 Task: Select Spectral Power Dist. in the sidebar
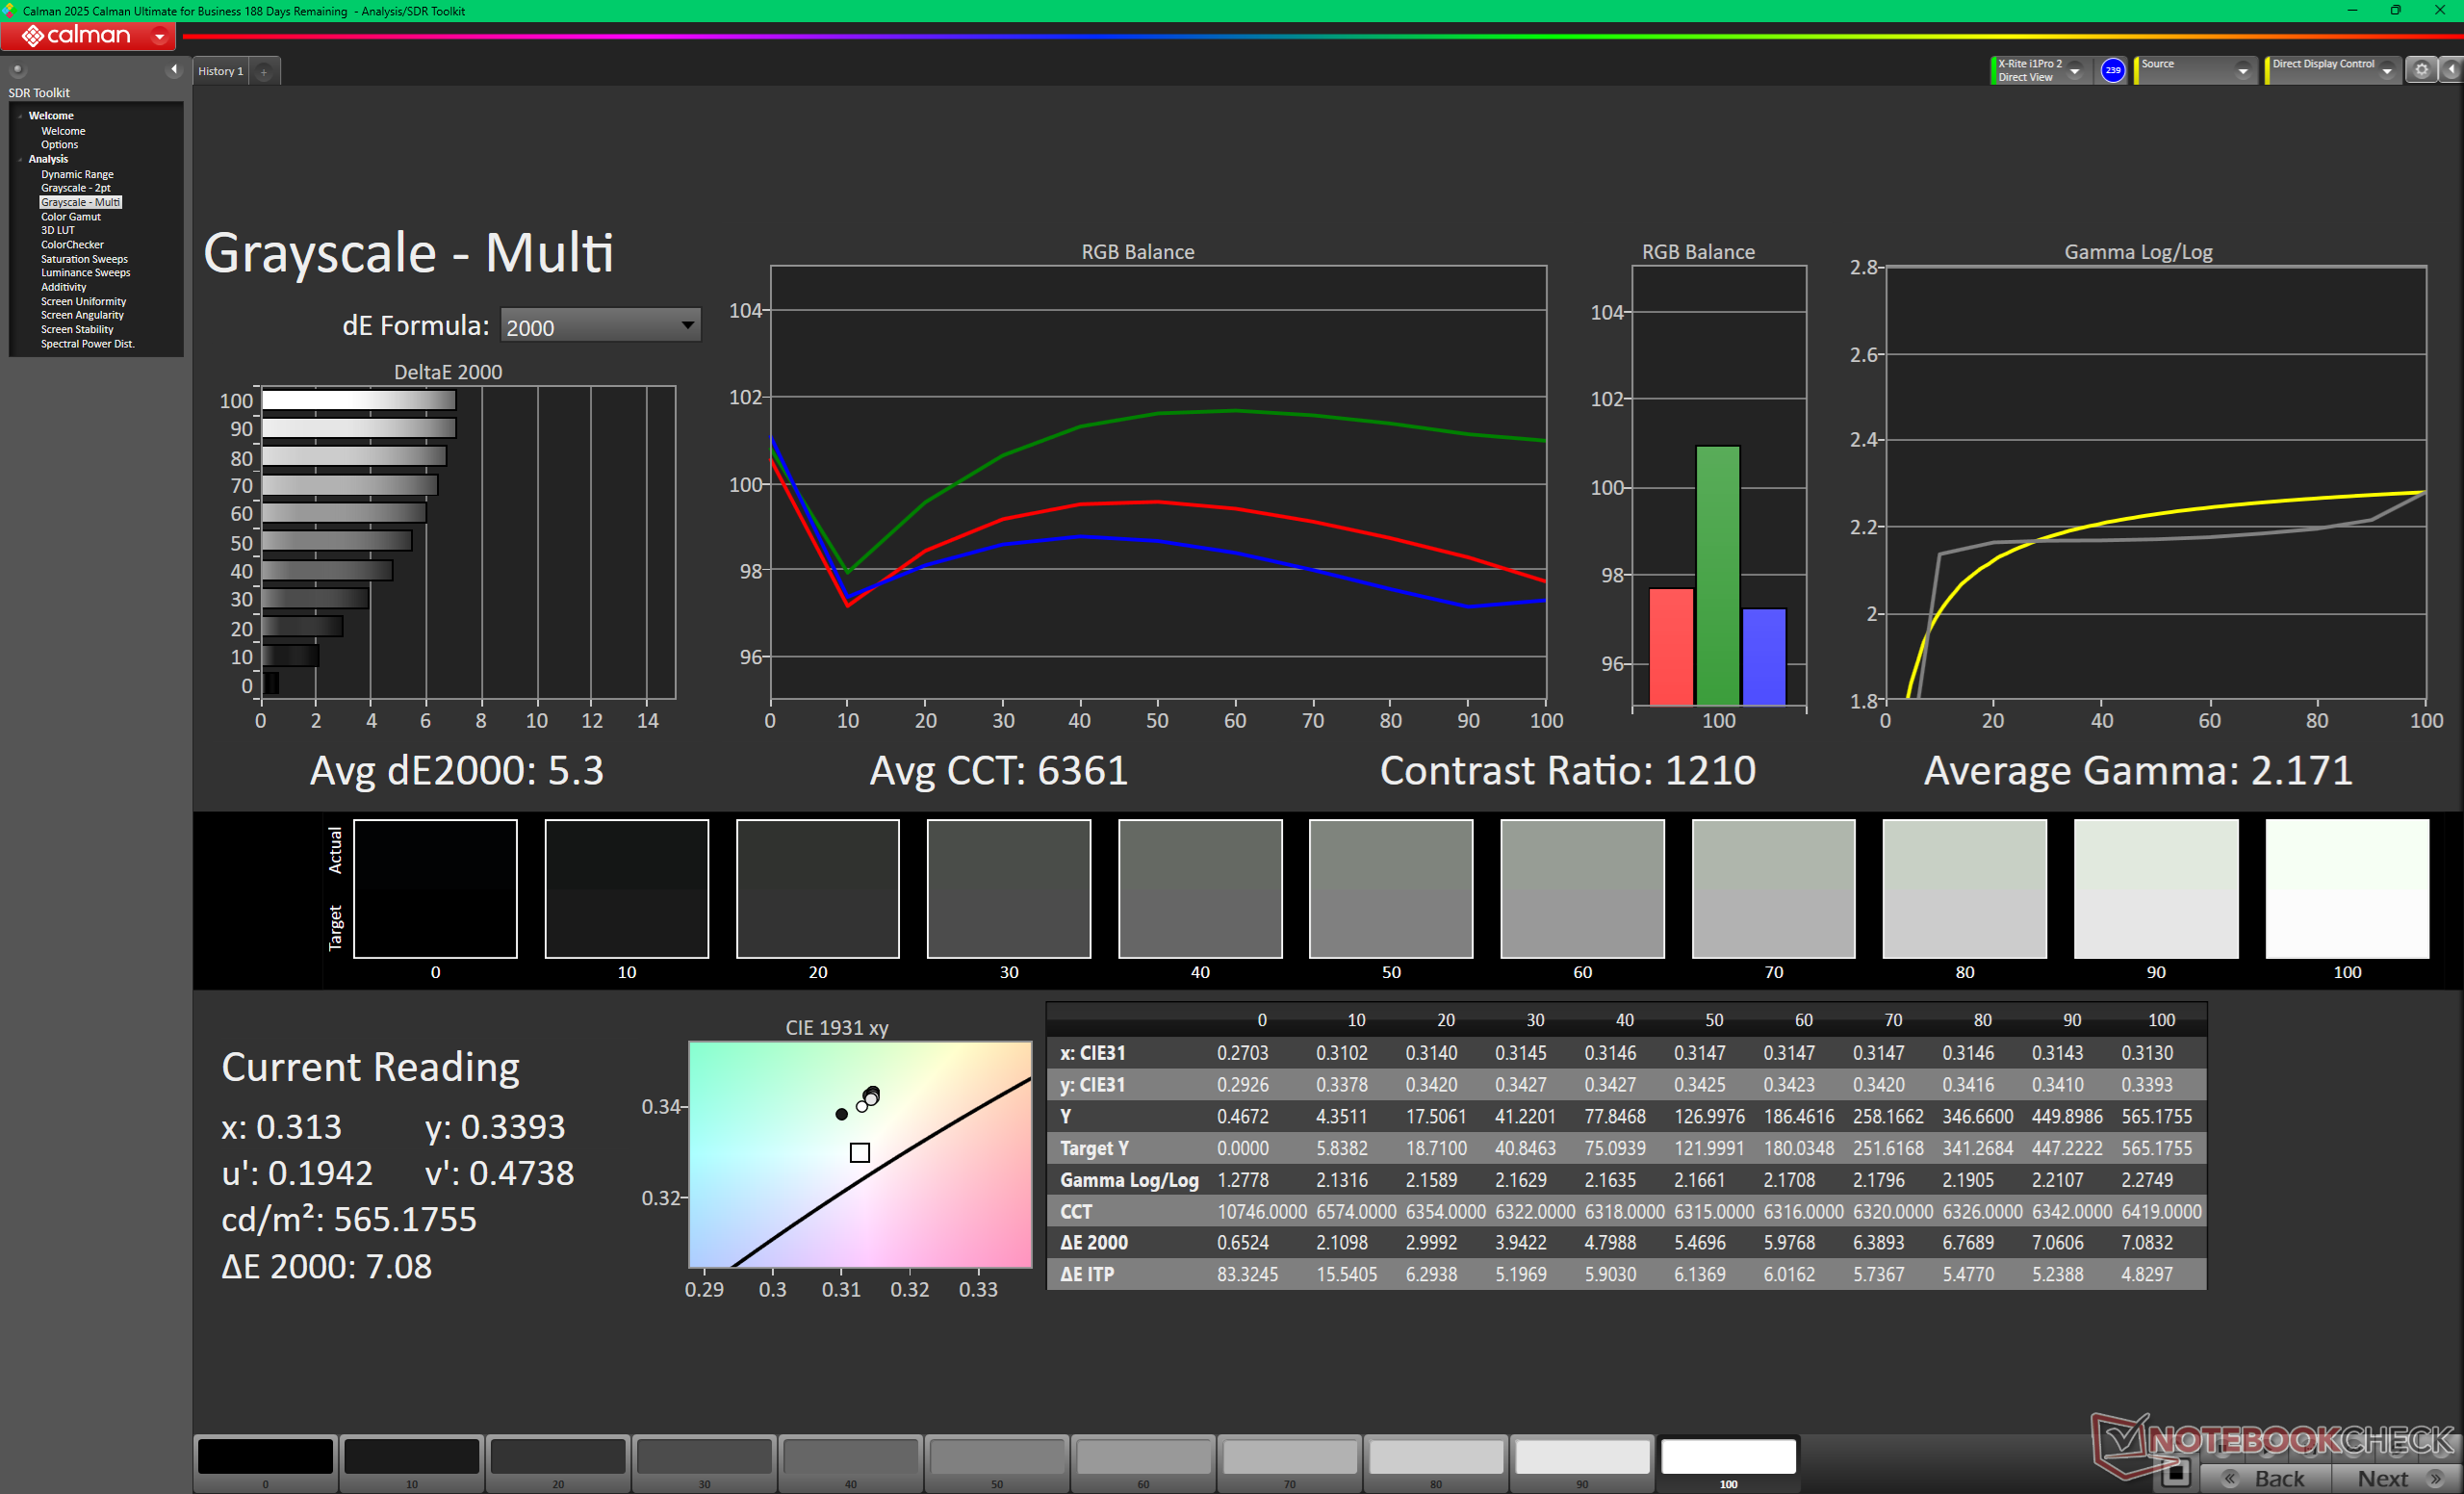(87, 344)
